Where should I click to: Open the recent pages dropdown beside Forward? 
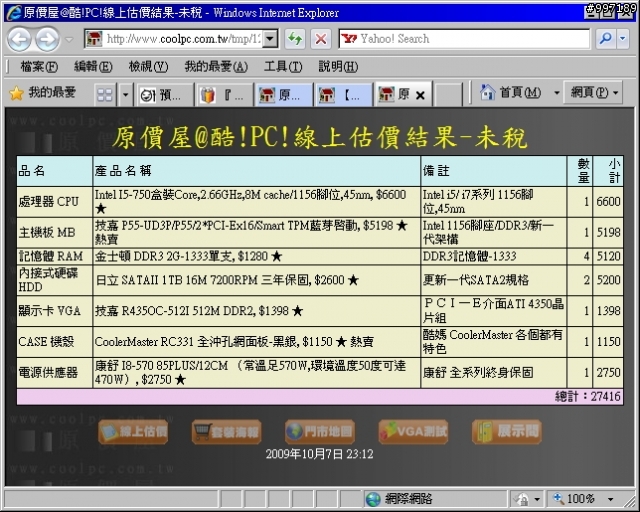[x=69, y=40]
